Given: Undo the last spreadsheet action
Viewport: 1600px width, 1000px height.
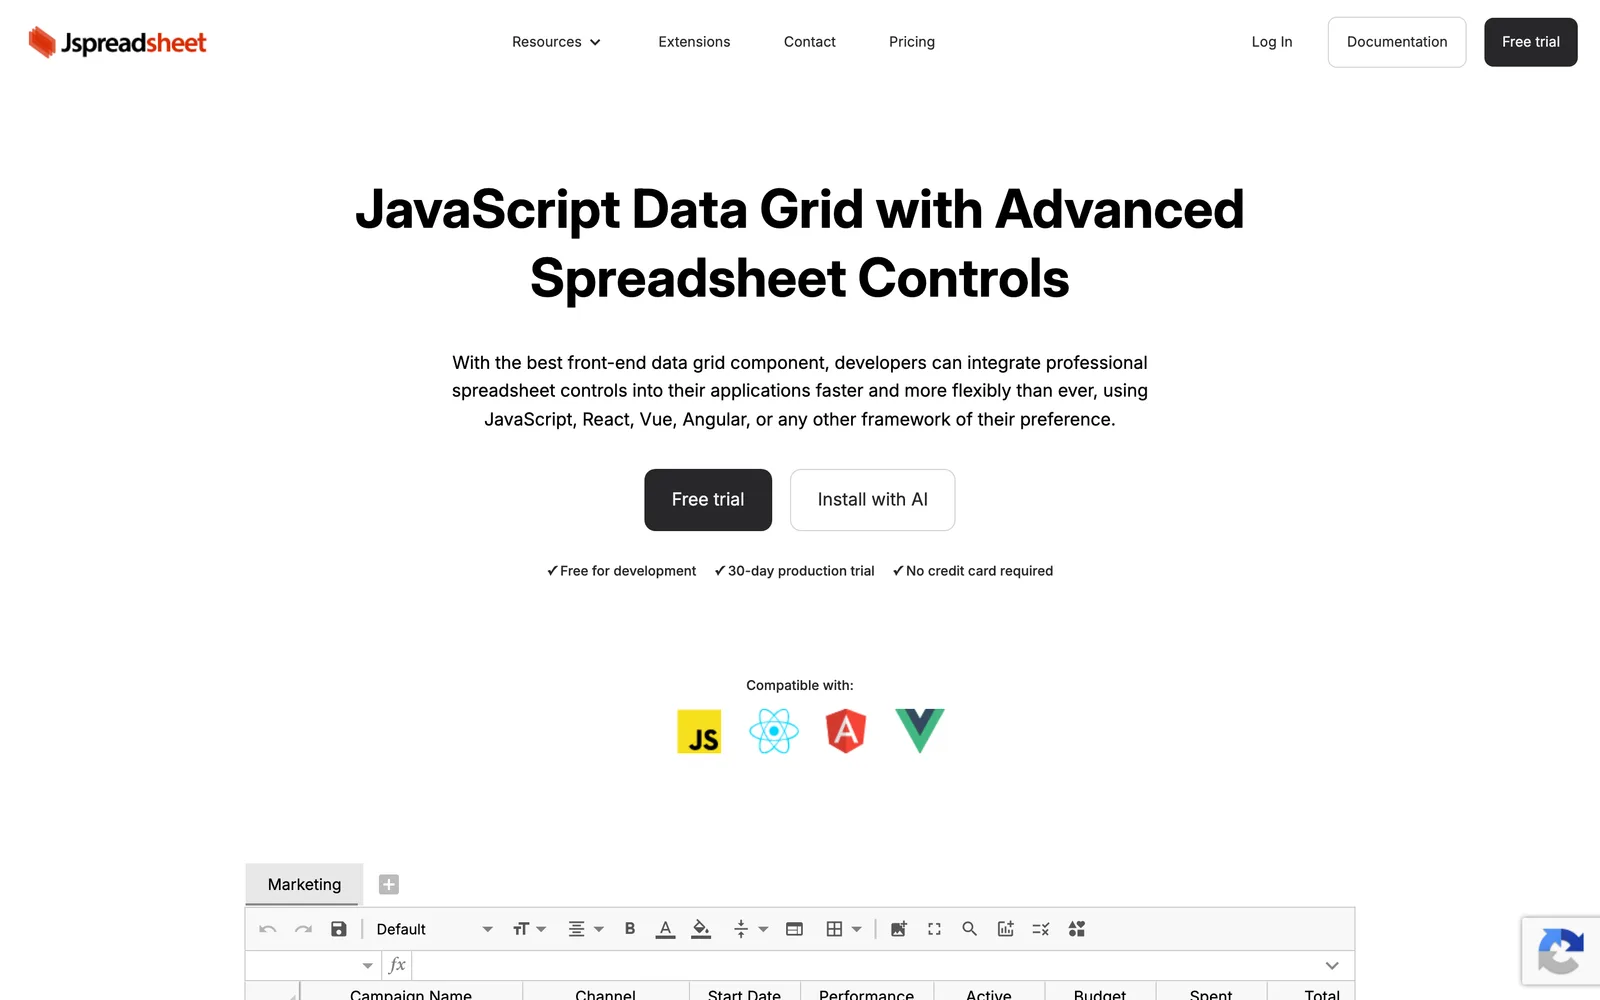Looking at the screenshot, I should click(x=268, y=929).
